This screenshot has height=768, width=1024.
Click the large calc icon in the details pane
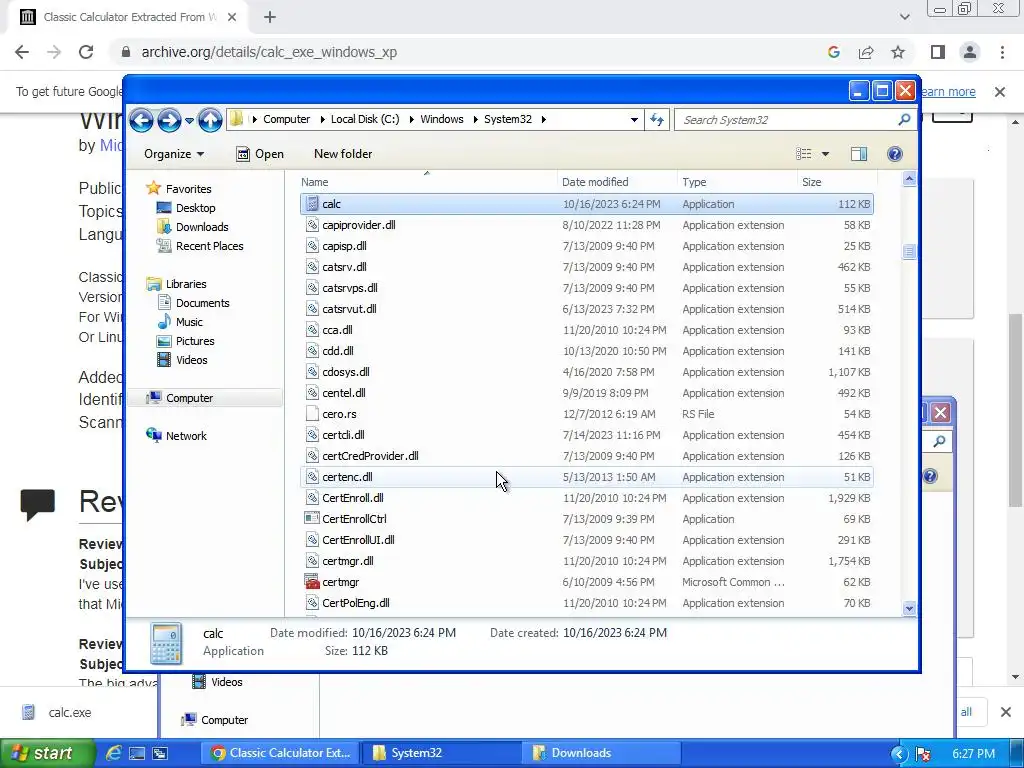click(x=166, y=643)
